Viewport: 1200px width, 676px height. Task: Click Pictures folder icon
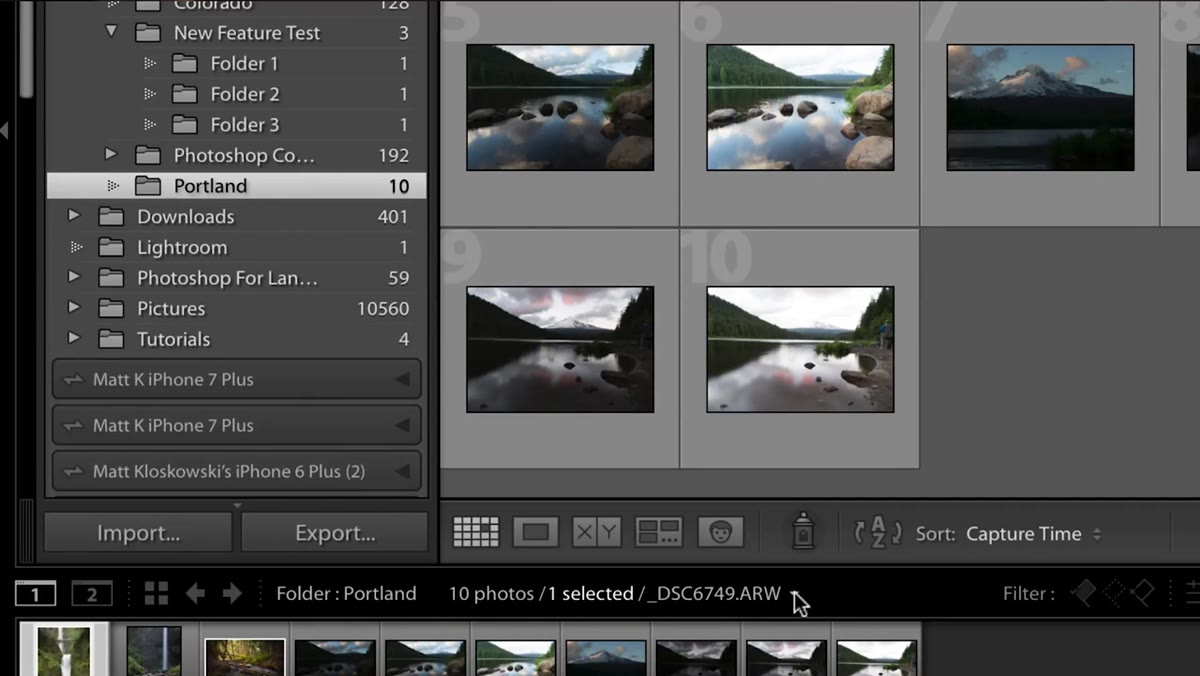pos(111,308)
